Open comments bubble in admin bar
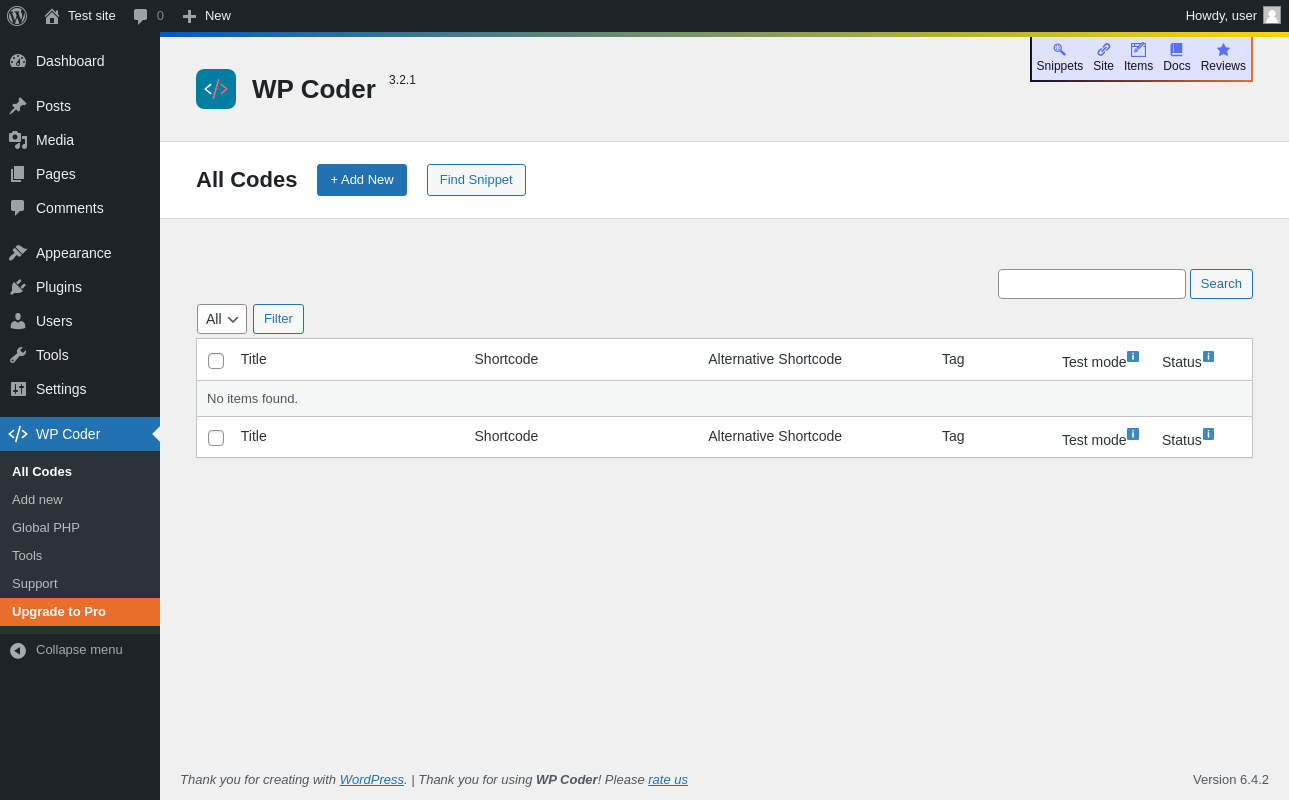The height and width of the screenshot is (800, 1289). (x=141, y=16)
